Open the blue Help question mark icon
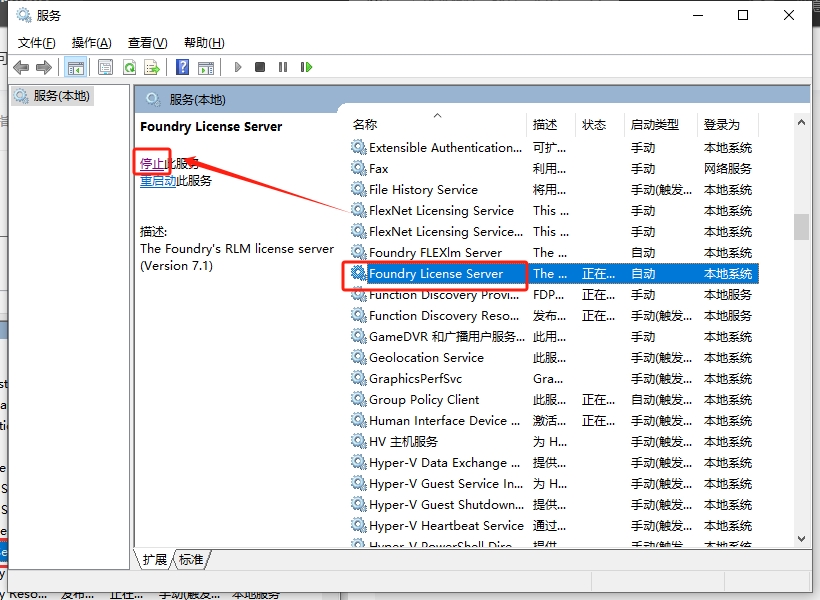 click(x=182, y=67)
